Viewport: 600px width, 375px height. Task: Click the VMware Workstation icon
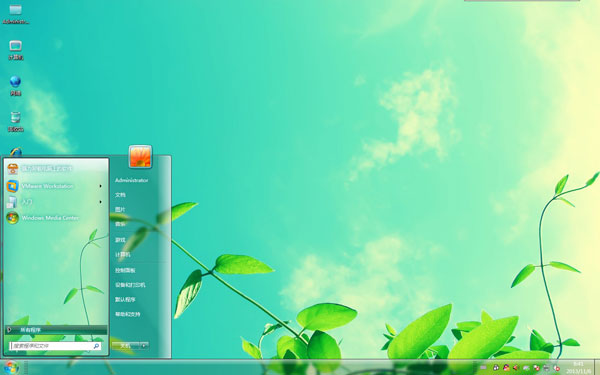click(x=12, y=186)
